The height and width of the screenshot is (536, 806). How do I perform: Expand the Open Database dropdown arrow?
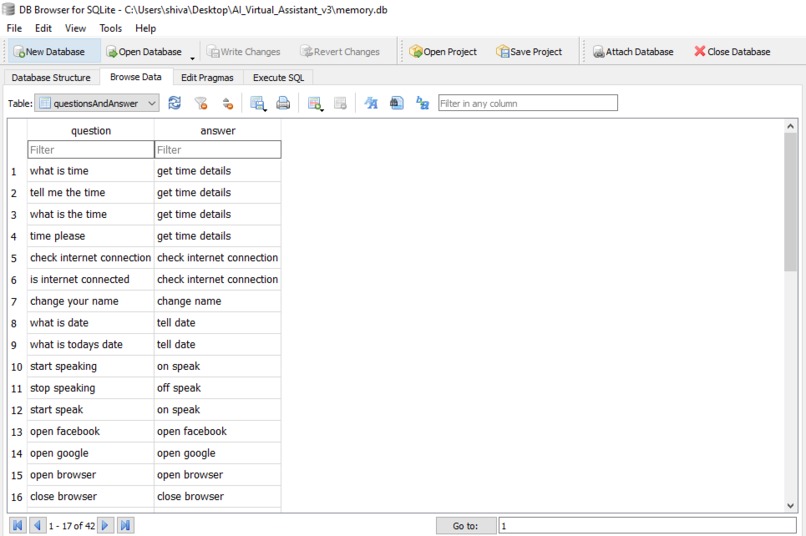point(193,57)
